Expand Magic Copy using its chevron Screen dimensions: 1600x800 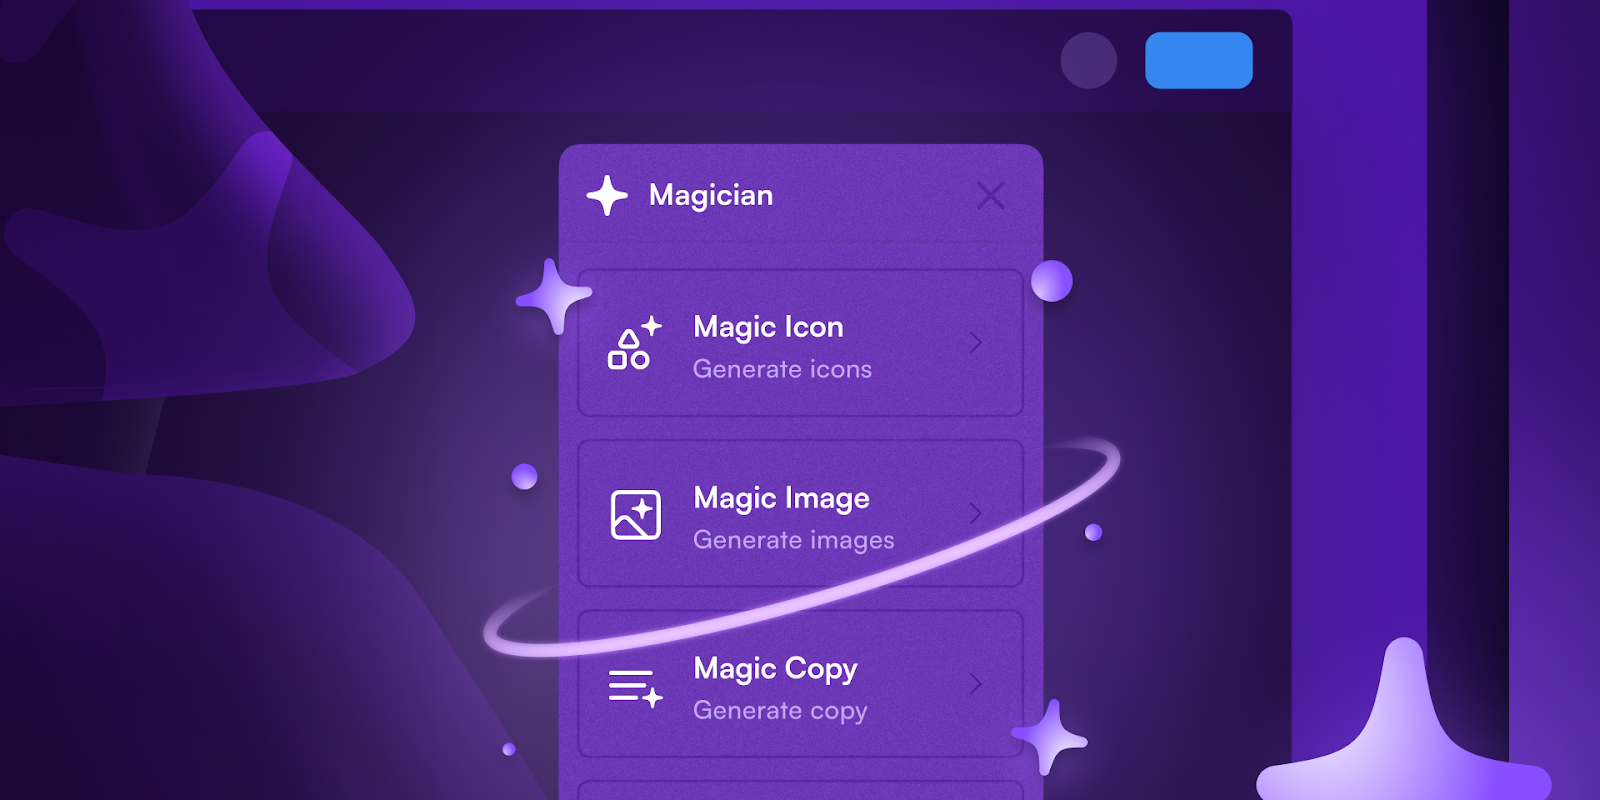tap(976, 684)
